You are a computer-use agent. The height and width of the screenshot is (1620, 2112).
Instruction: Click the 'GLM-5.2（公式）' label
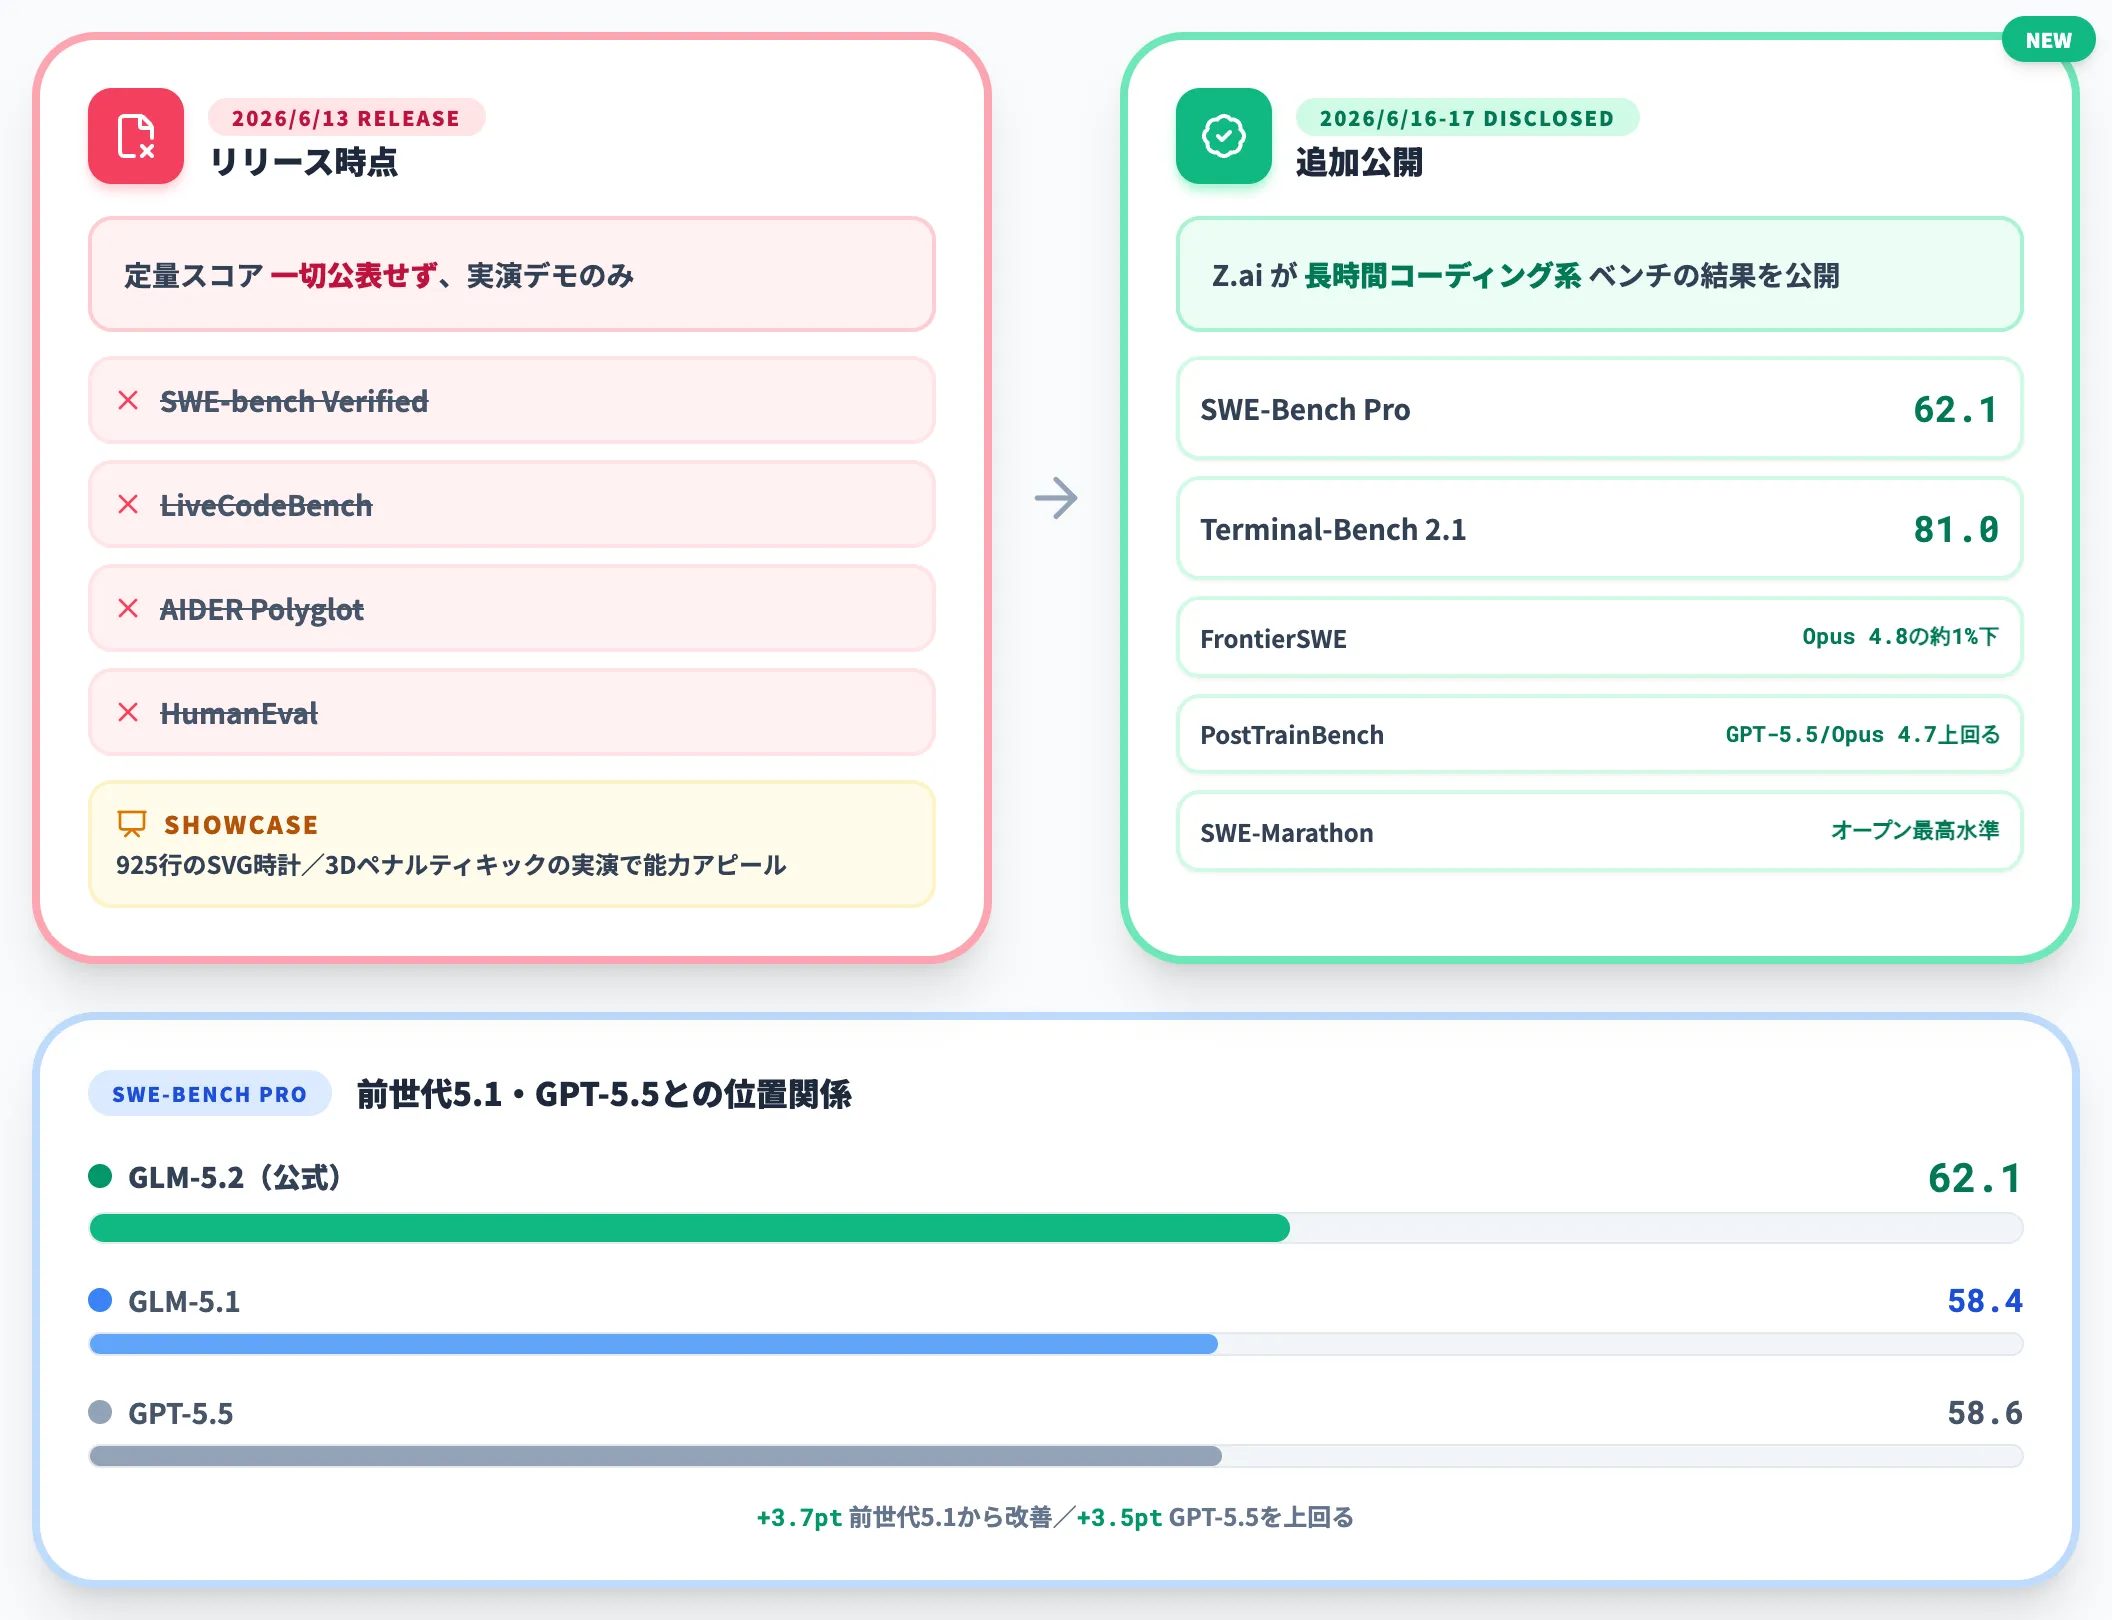235,1178
